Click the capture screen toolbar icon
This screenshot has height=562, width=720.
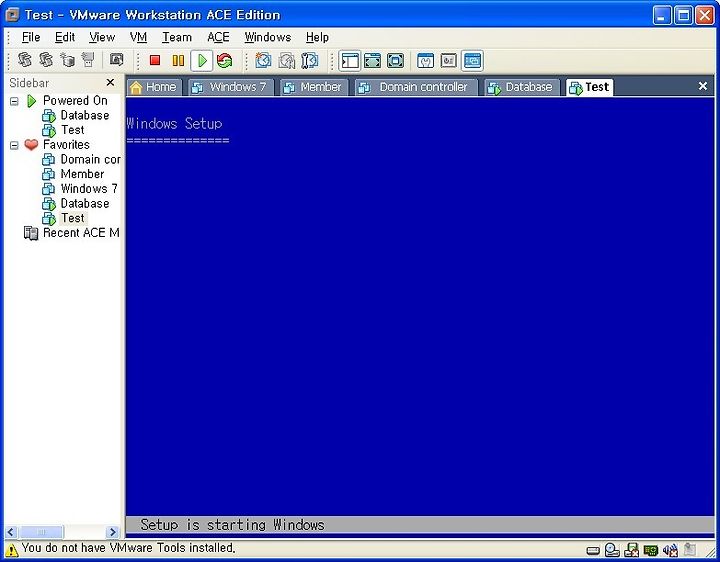[117, 60]
